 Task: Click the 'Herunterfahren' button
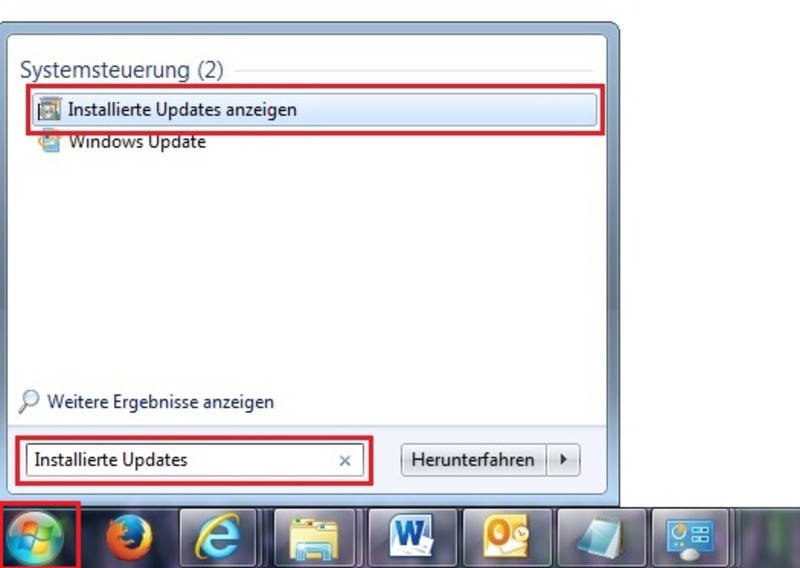[473, 460]
